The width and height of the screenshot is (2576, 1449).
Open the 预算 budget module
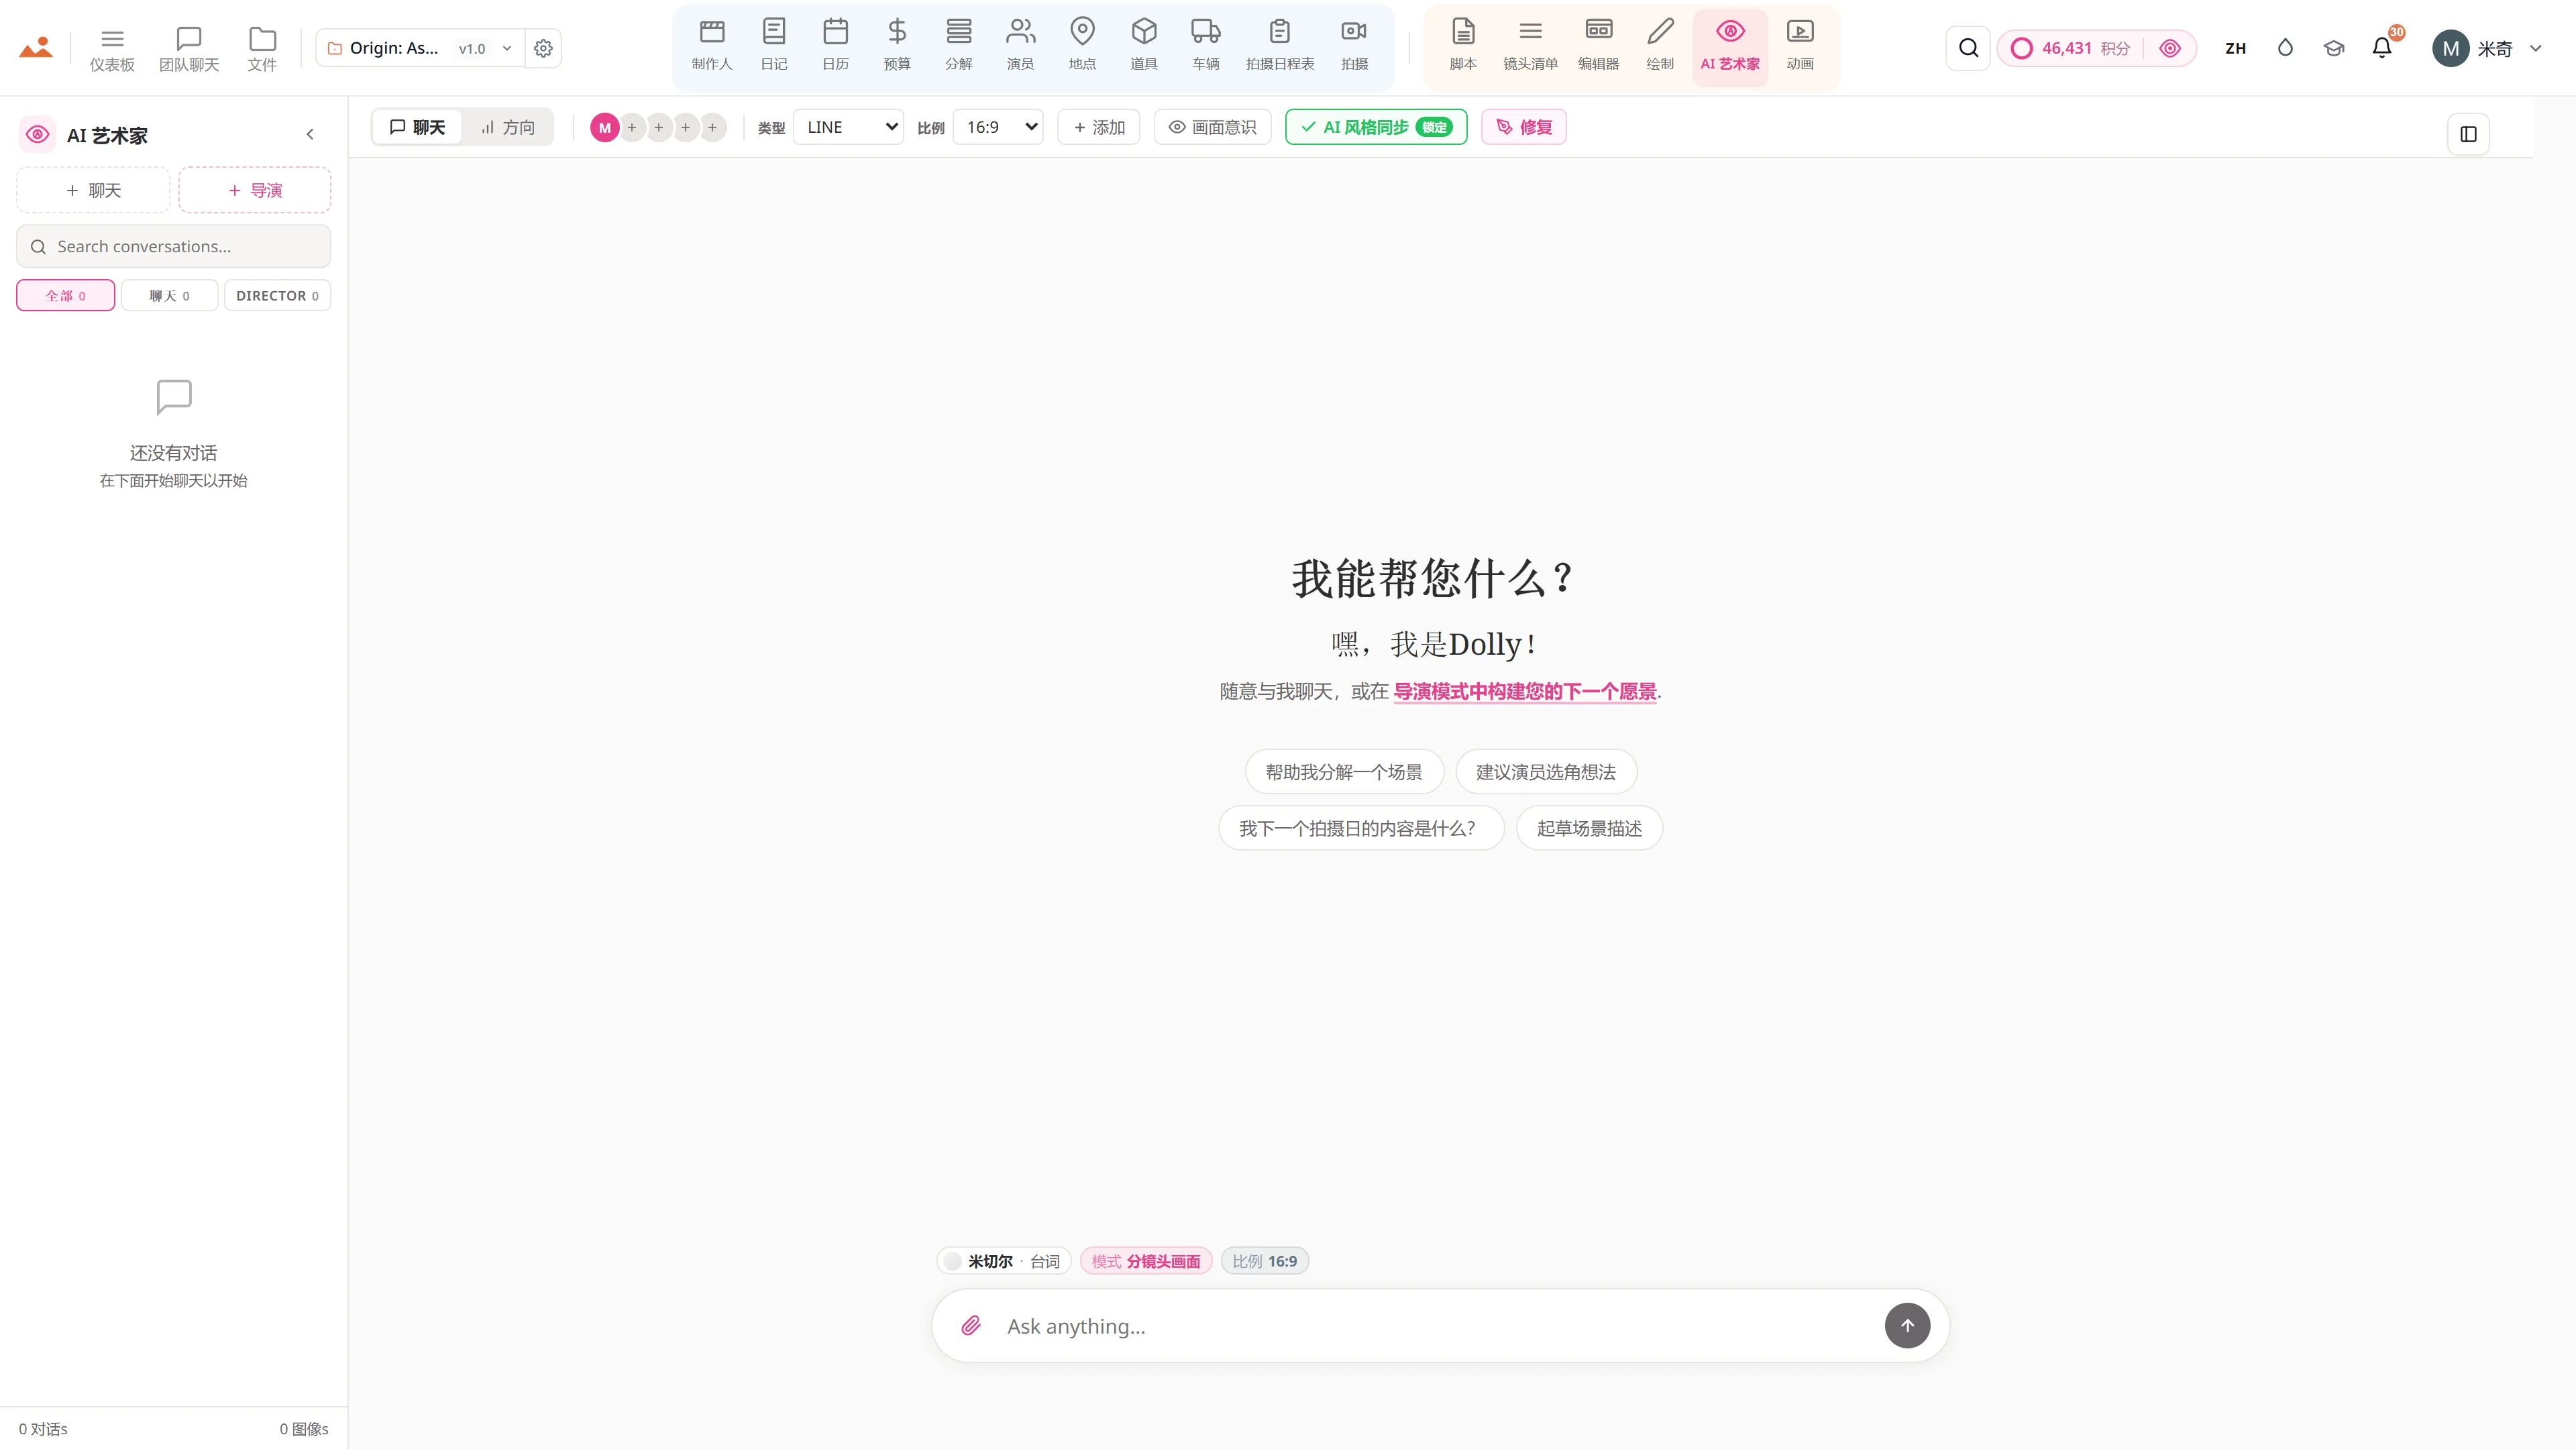[897, 46]
